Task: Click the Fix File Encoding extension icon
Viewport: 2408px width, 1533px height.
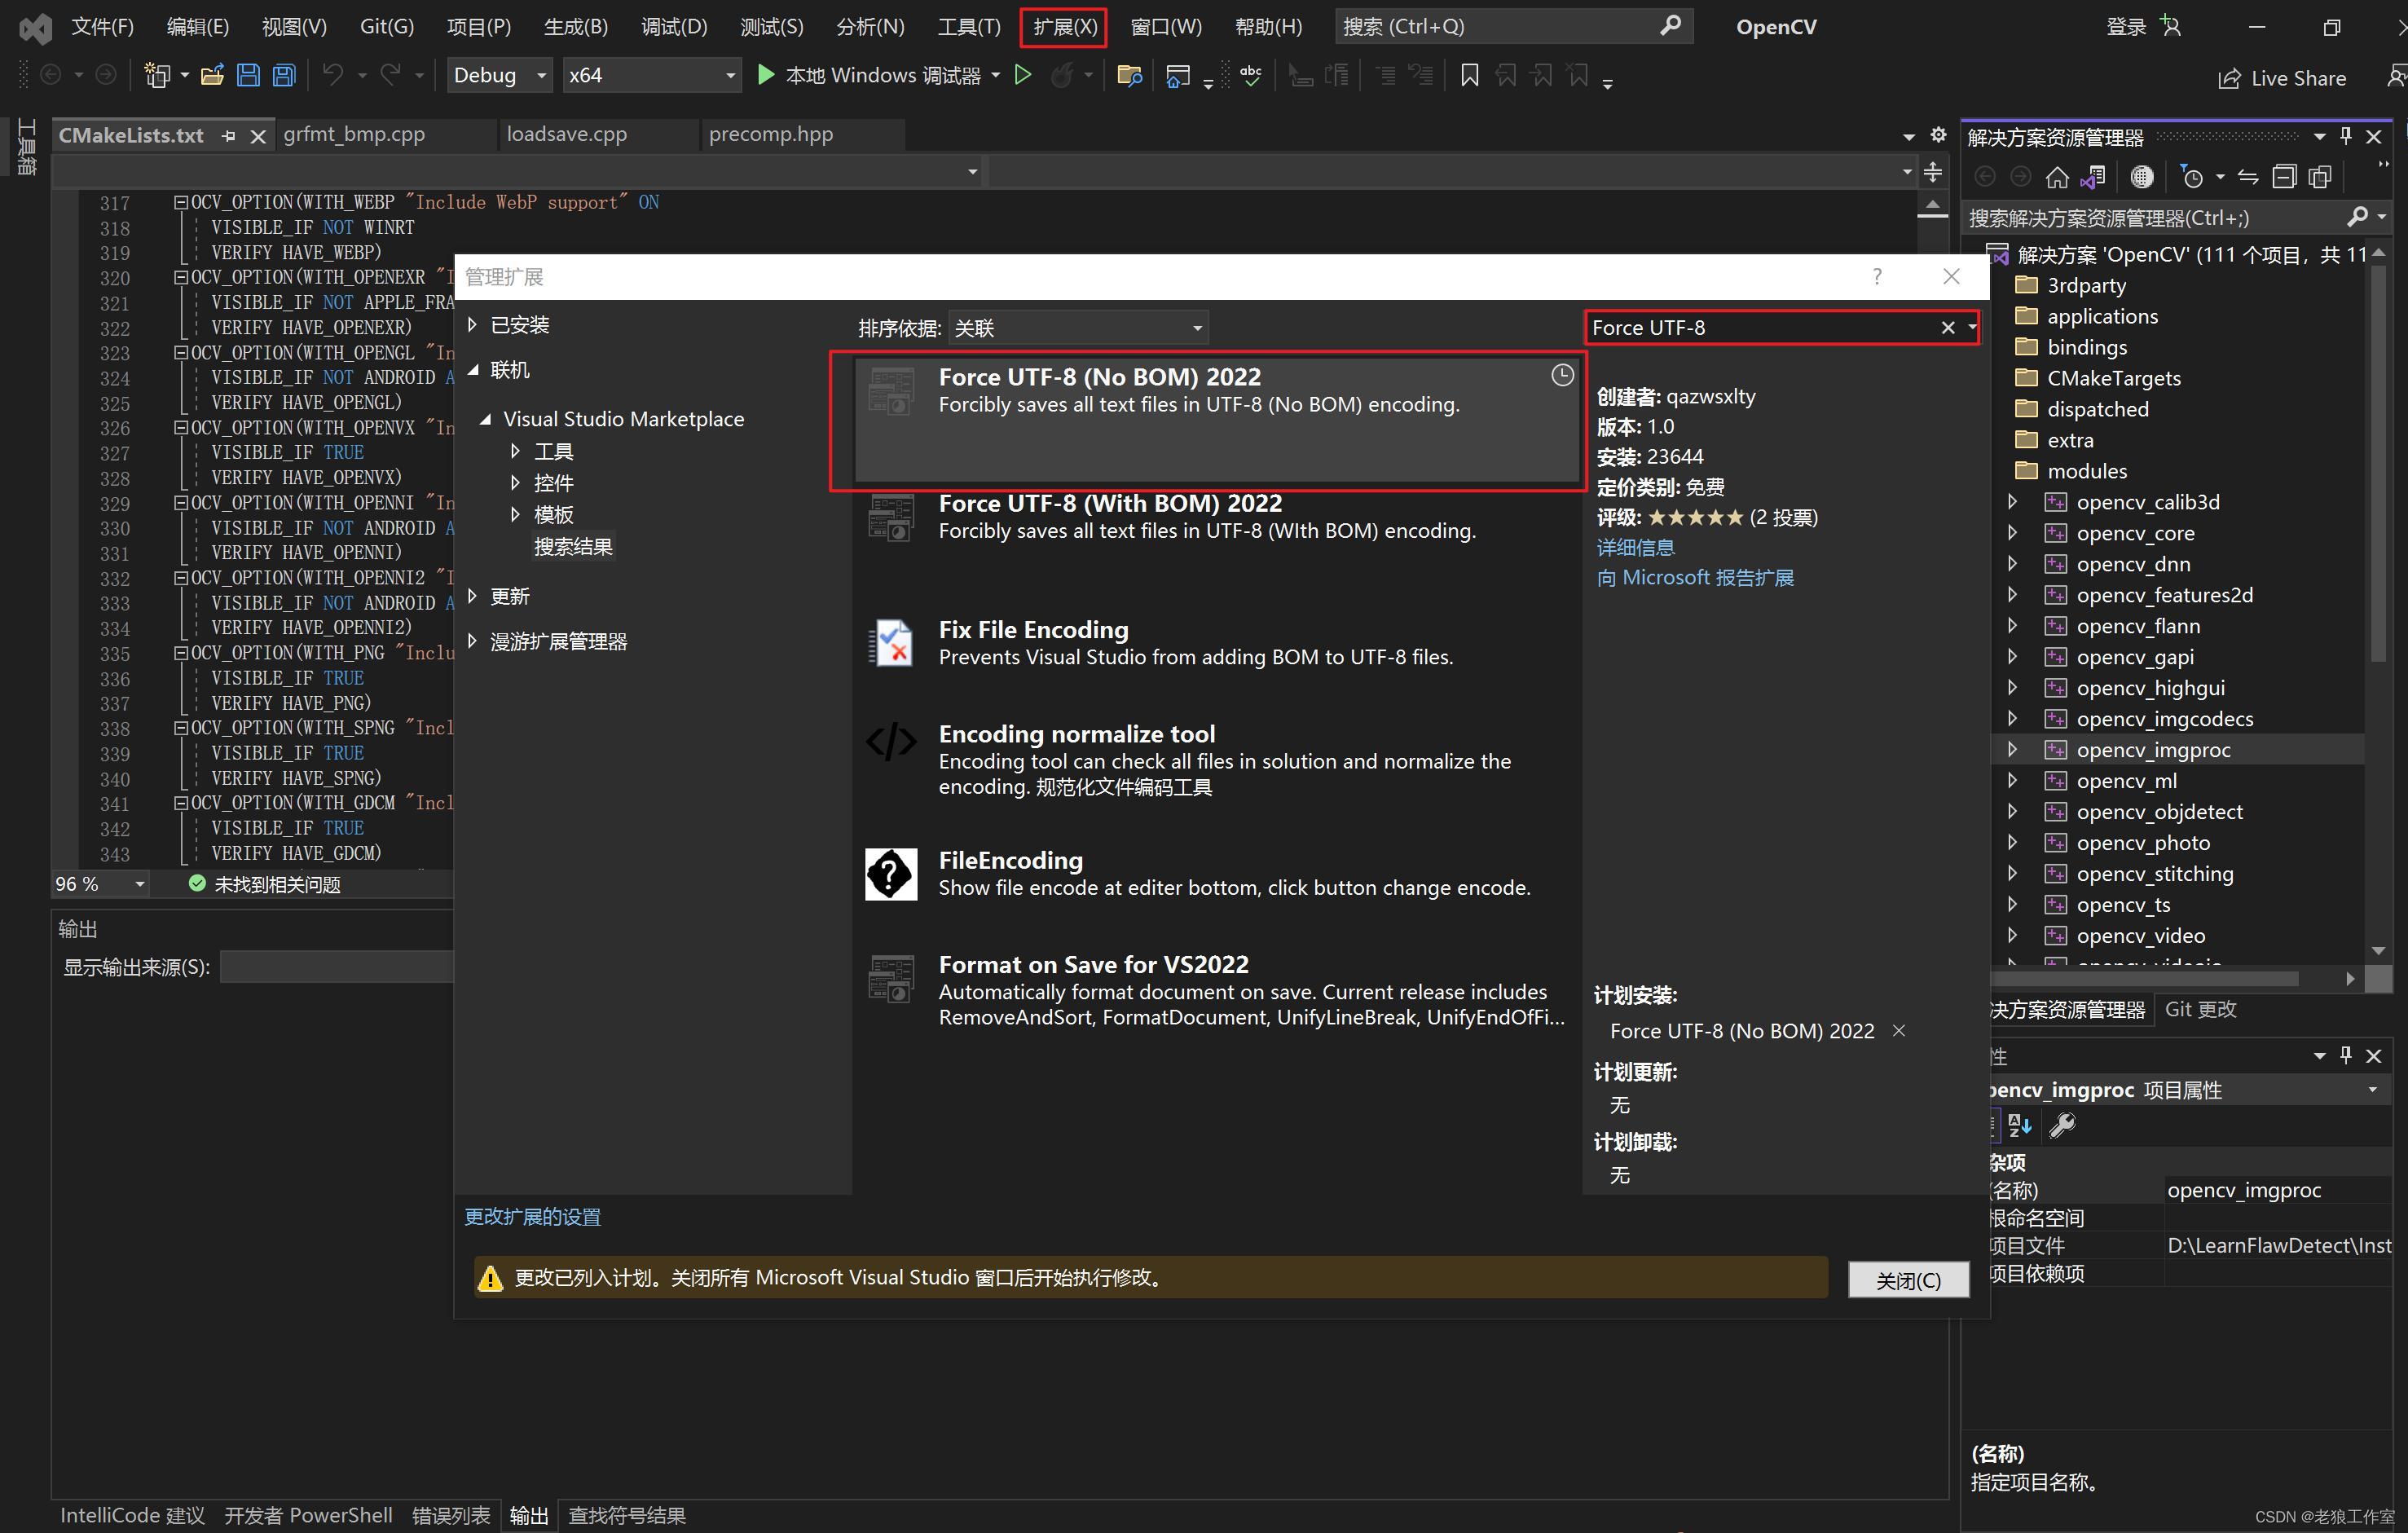Action: click(x=891, y=642)
